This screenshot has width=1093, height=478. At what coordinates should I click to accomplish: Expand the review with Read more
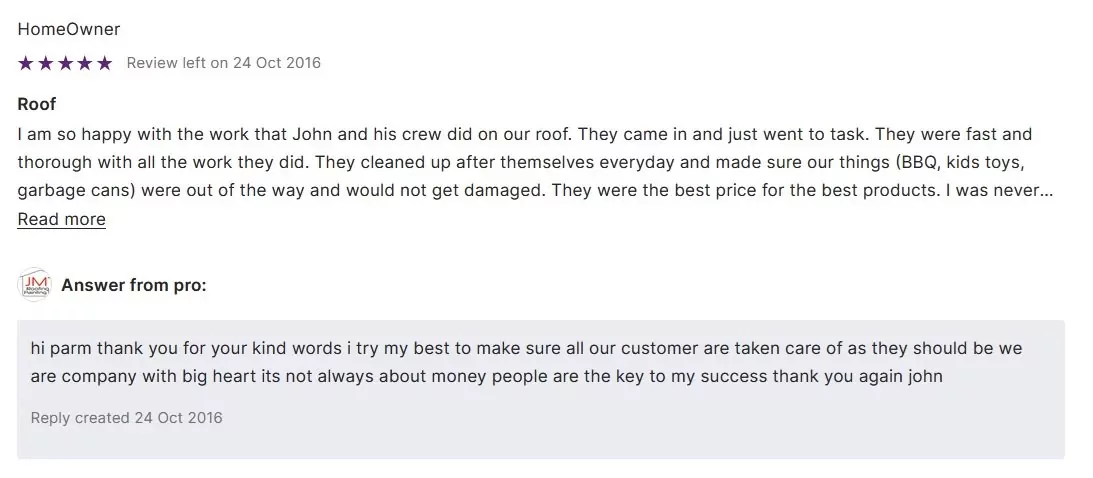[61, 219]
